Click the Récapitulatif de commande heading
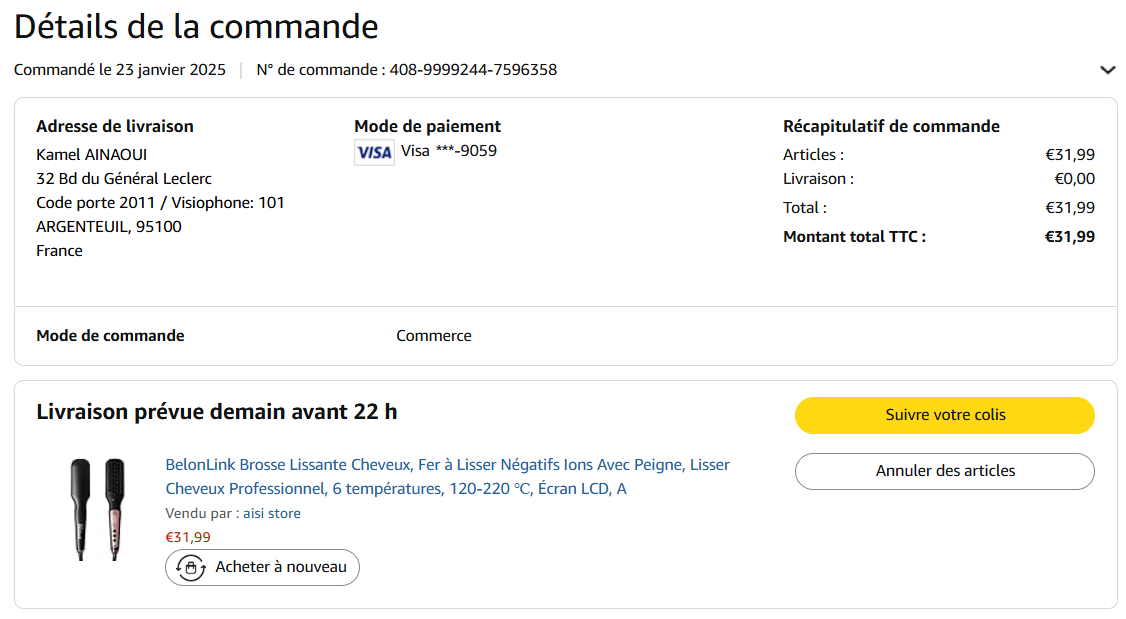The height and width of the screenshot is (619, 1126). (x=890, y=126)
